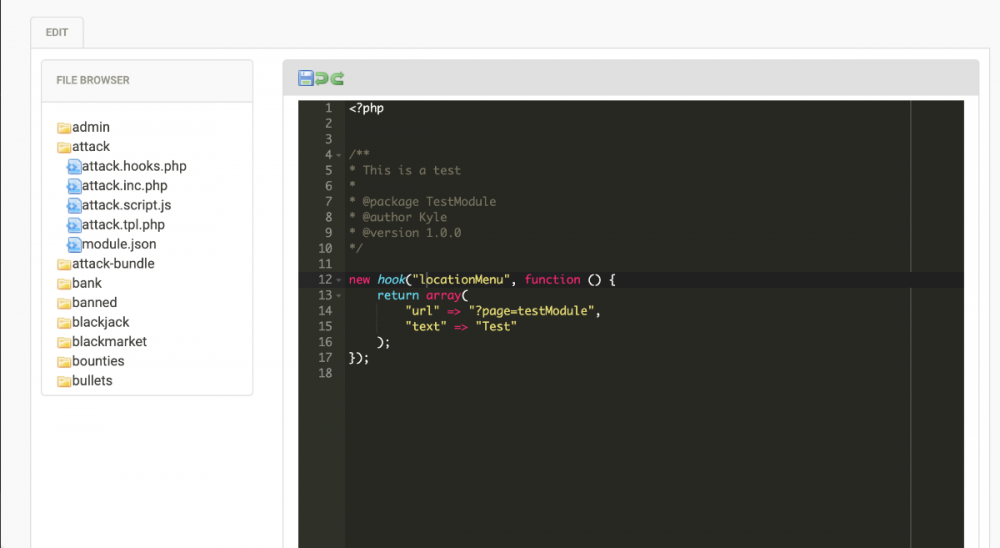Switch to the Edit tab
This screenshot has height=548, width=1000.
(x=57, y=32)
